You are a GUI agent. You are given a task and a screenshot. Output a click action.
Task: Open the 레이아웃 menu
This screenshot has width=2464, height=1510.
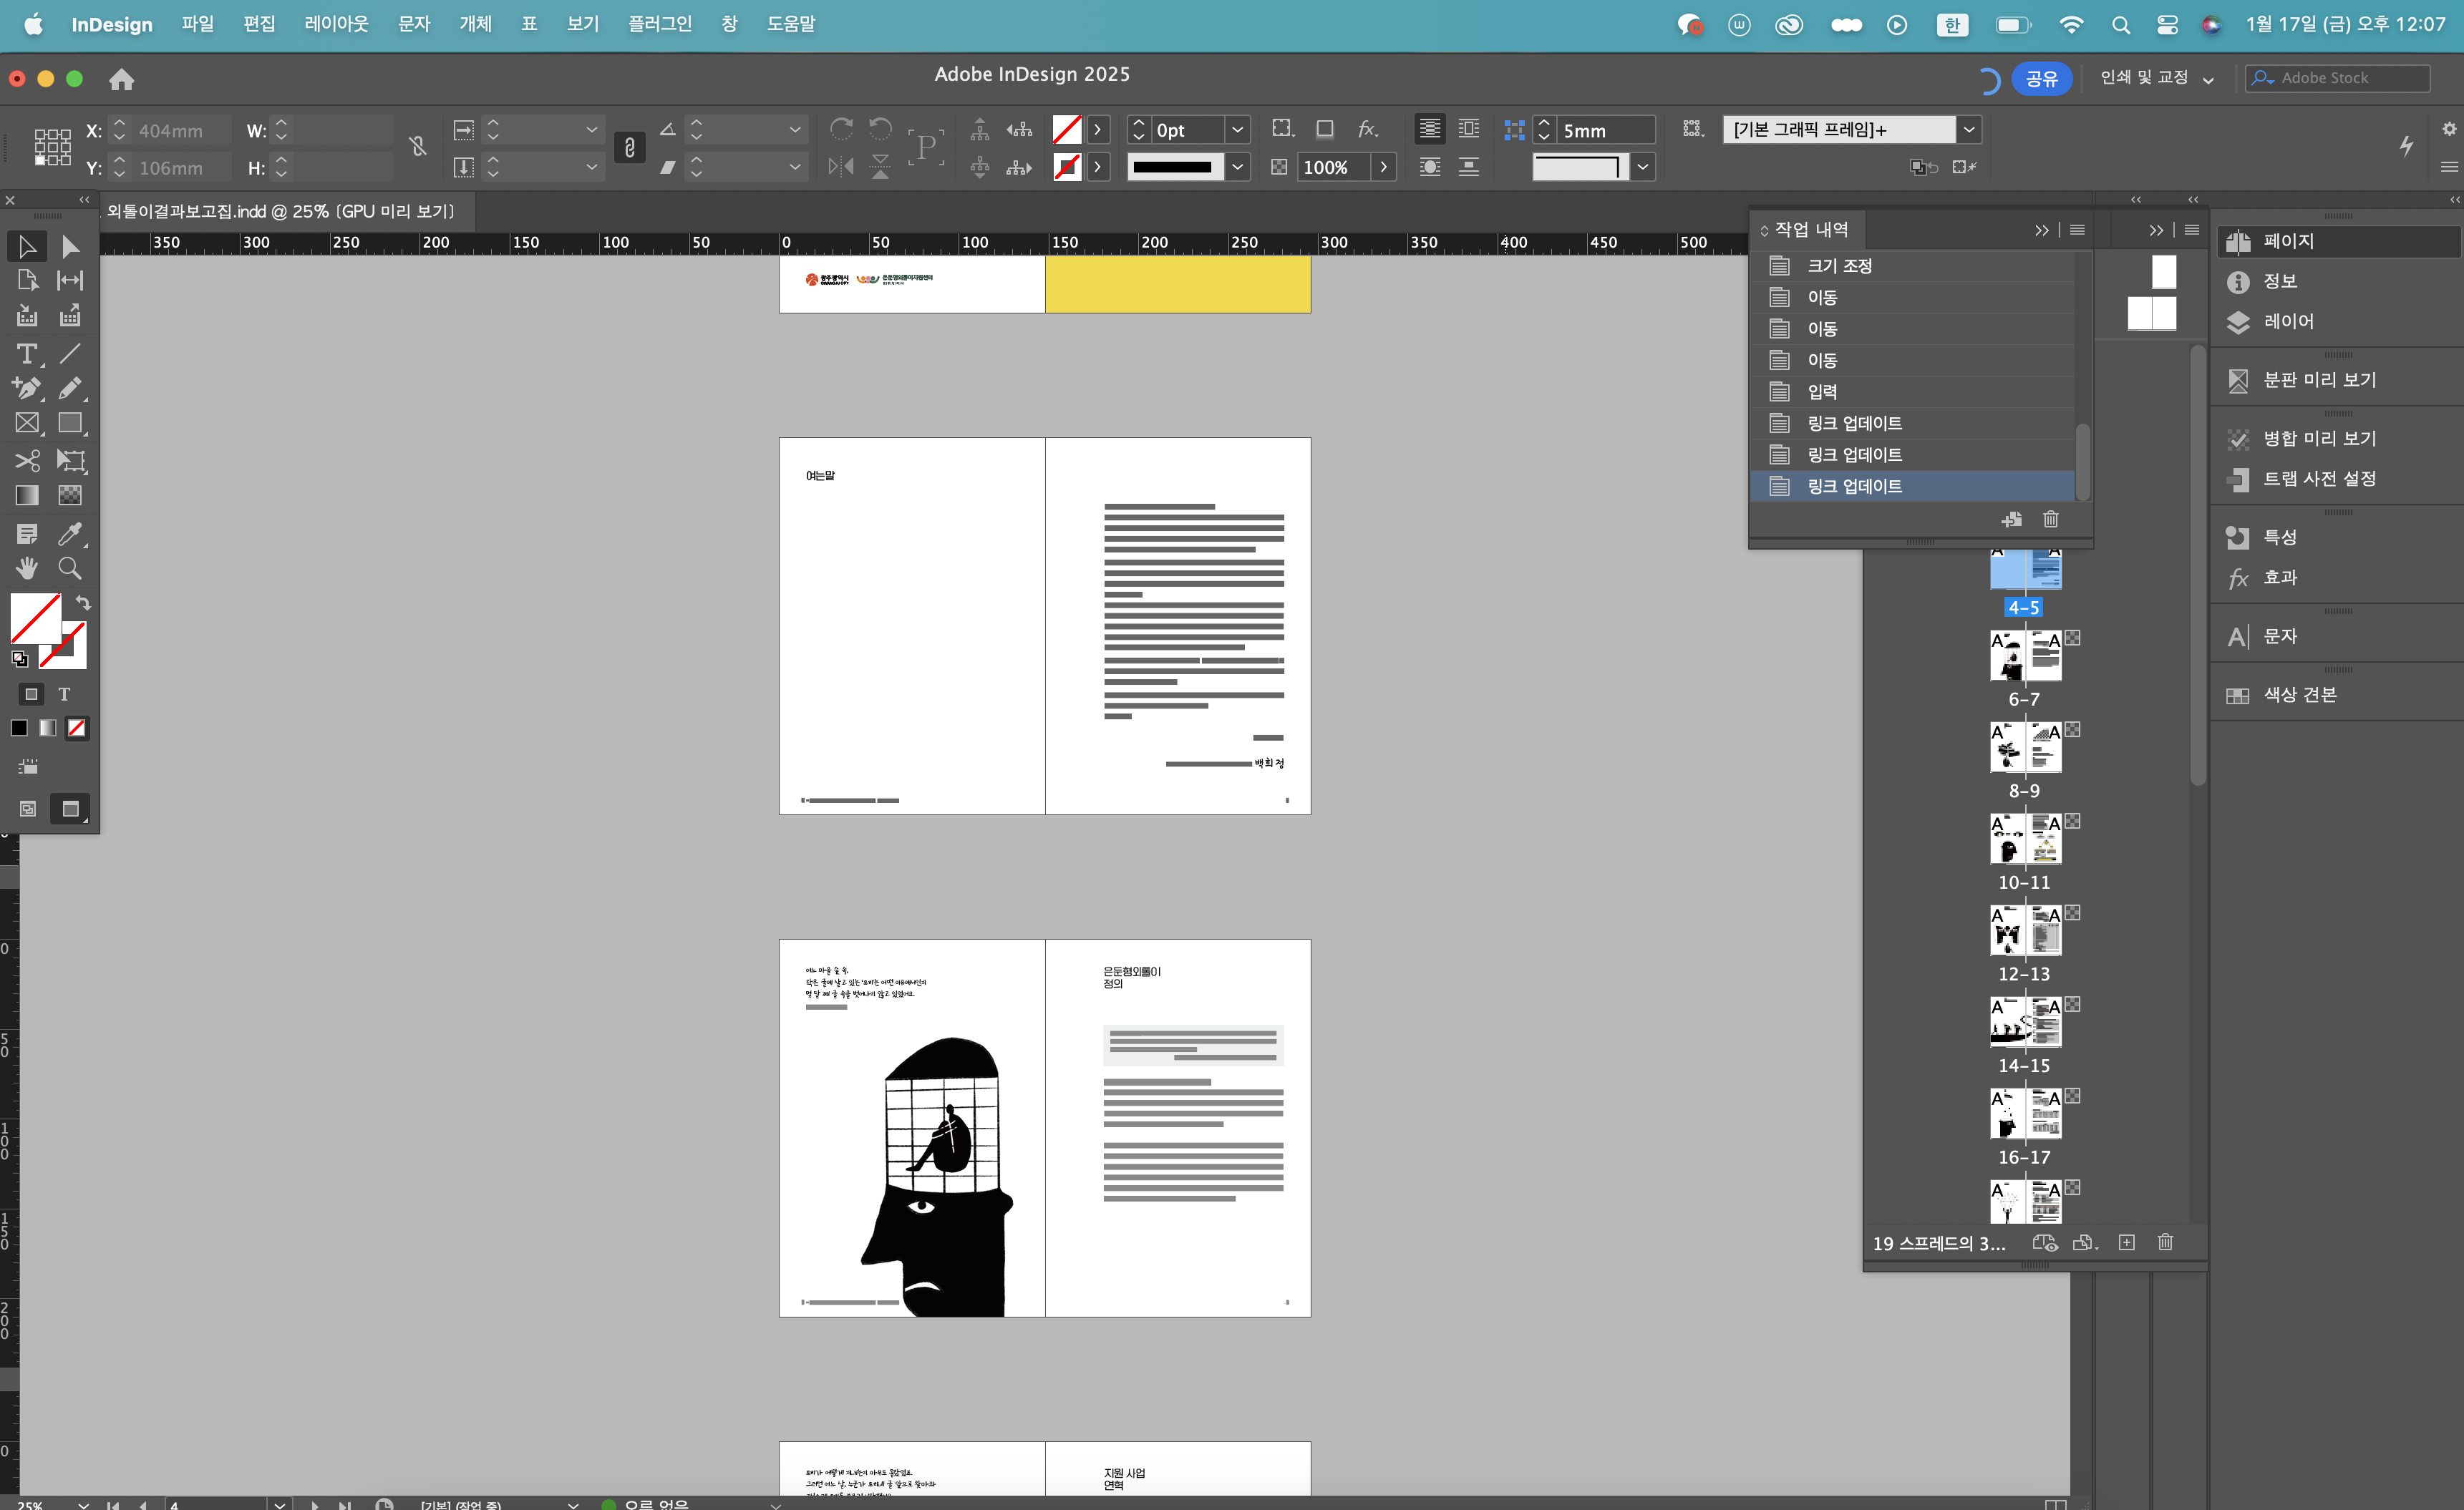pyautogui.click(x=336, y=24)
